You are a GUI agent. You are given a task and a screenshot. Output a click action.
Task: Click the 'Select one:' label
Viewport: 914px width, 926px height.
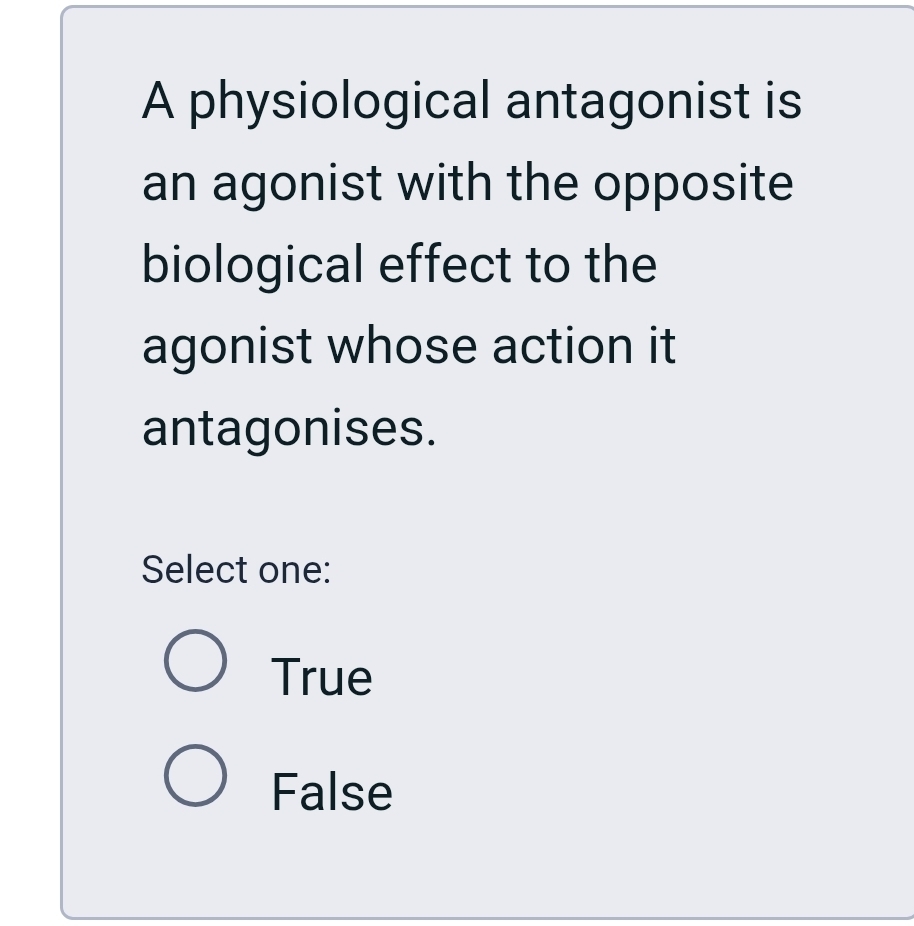pos(237,569)
